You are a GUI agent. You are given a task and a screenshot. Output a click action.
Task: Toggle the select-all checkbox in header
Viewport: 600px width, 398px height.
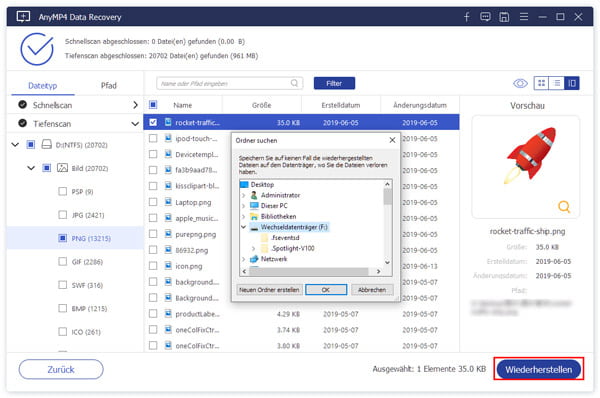pyautogui.click(x=153, y=104)
